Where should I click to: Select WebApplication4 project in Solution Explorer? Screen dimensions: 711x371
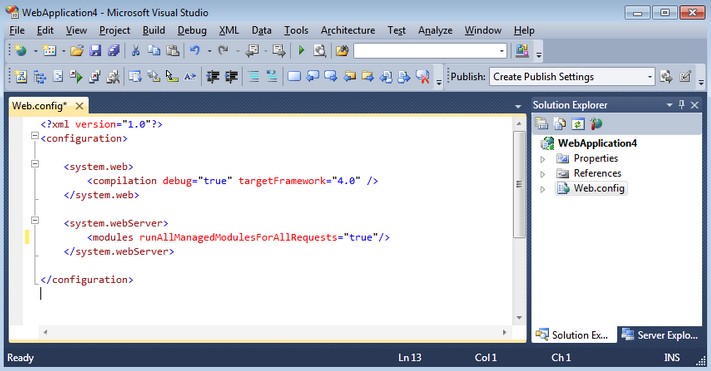[x=597, y=143]
